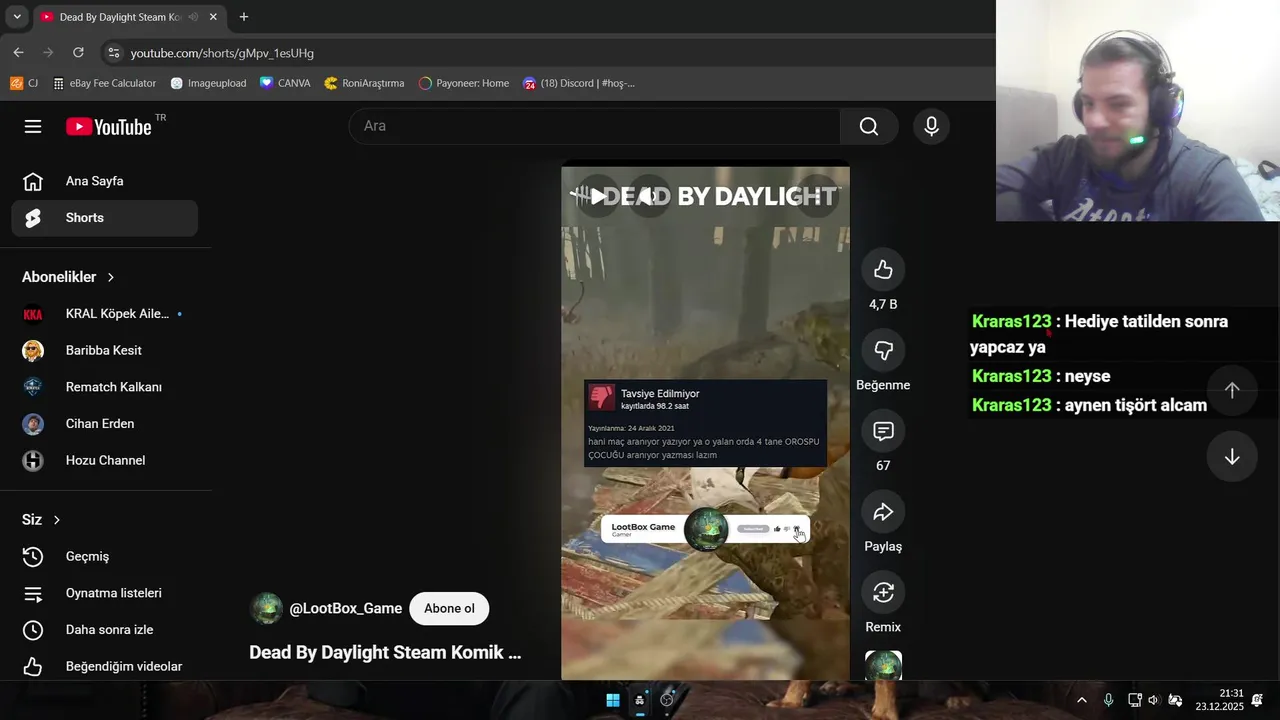Open the eBay Fee Calculator bookmark
The width and height of the screenshot is (1280, 720).
(104, 83)
